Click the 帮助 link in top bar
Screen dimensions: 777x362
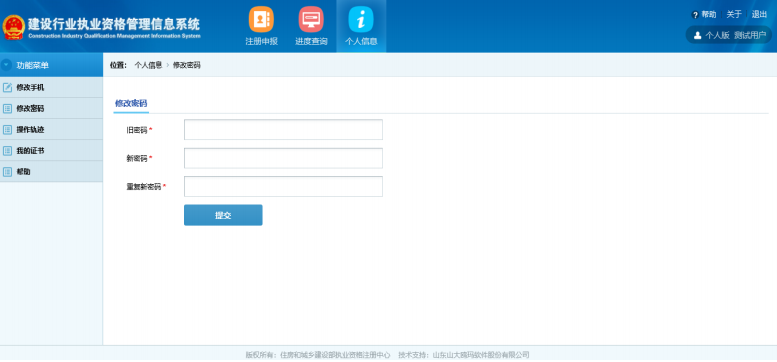point(709,15)
